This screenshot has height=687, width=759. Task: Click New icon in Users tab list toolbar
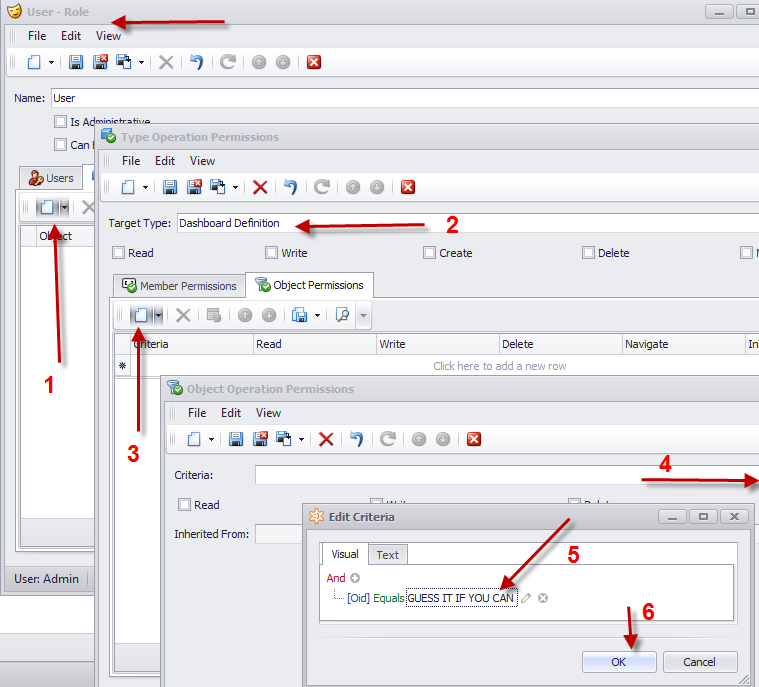(x=46, y=208)
